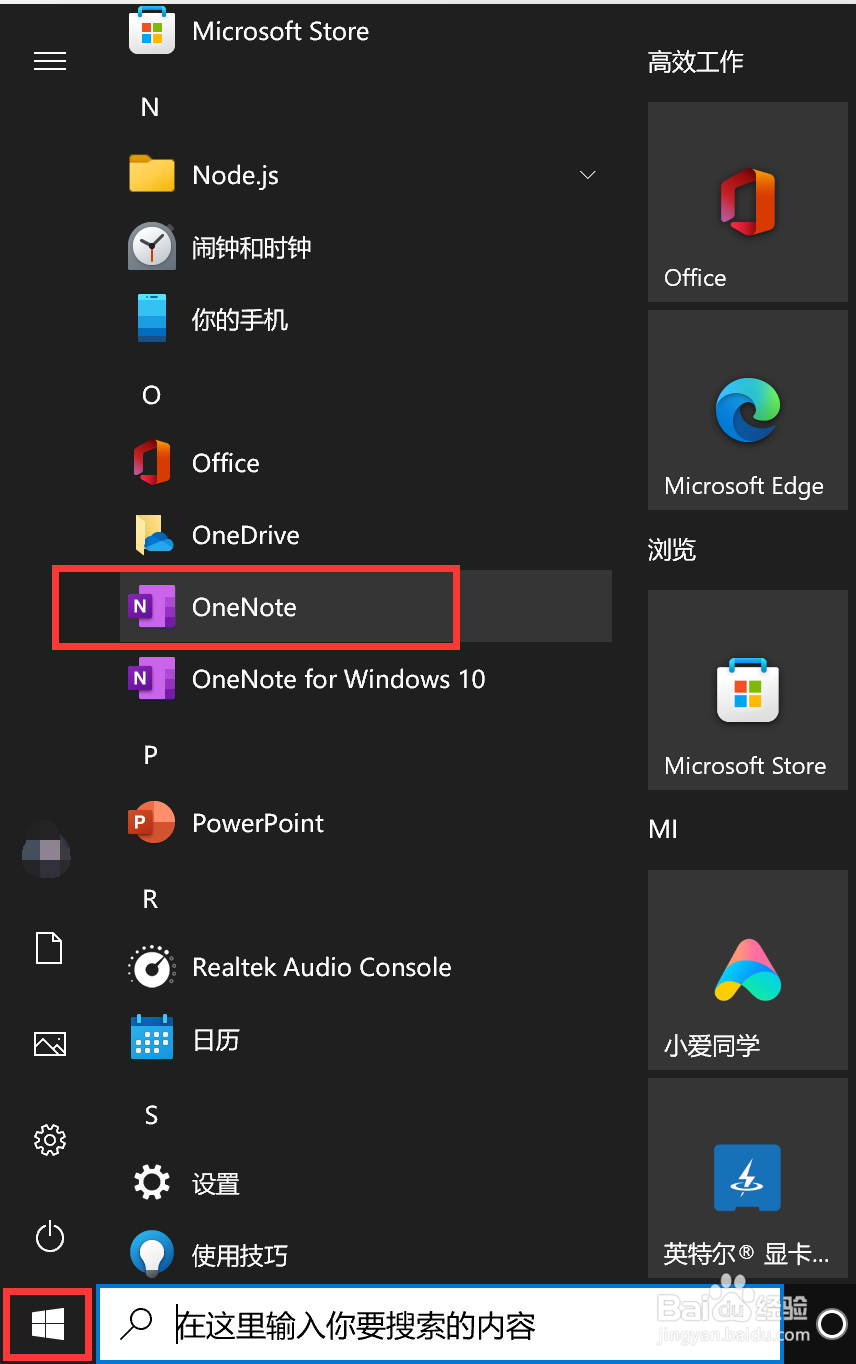The width and height of the screenshot is (856, 1364).
Task: Open the 闹钟和时钟 app
Action: (x=366, y=247)
